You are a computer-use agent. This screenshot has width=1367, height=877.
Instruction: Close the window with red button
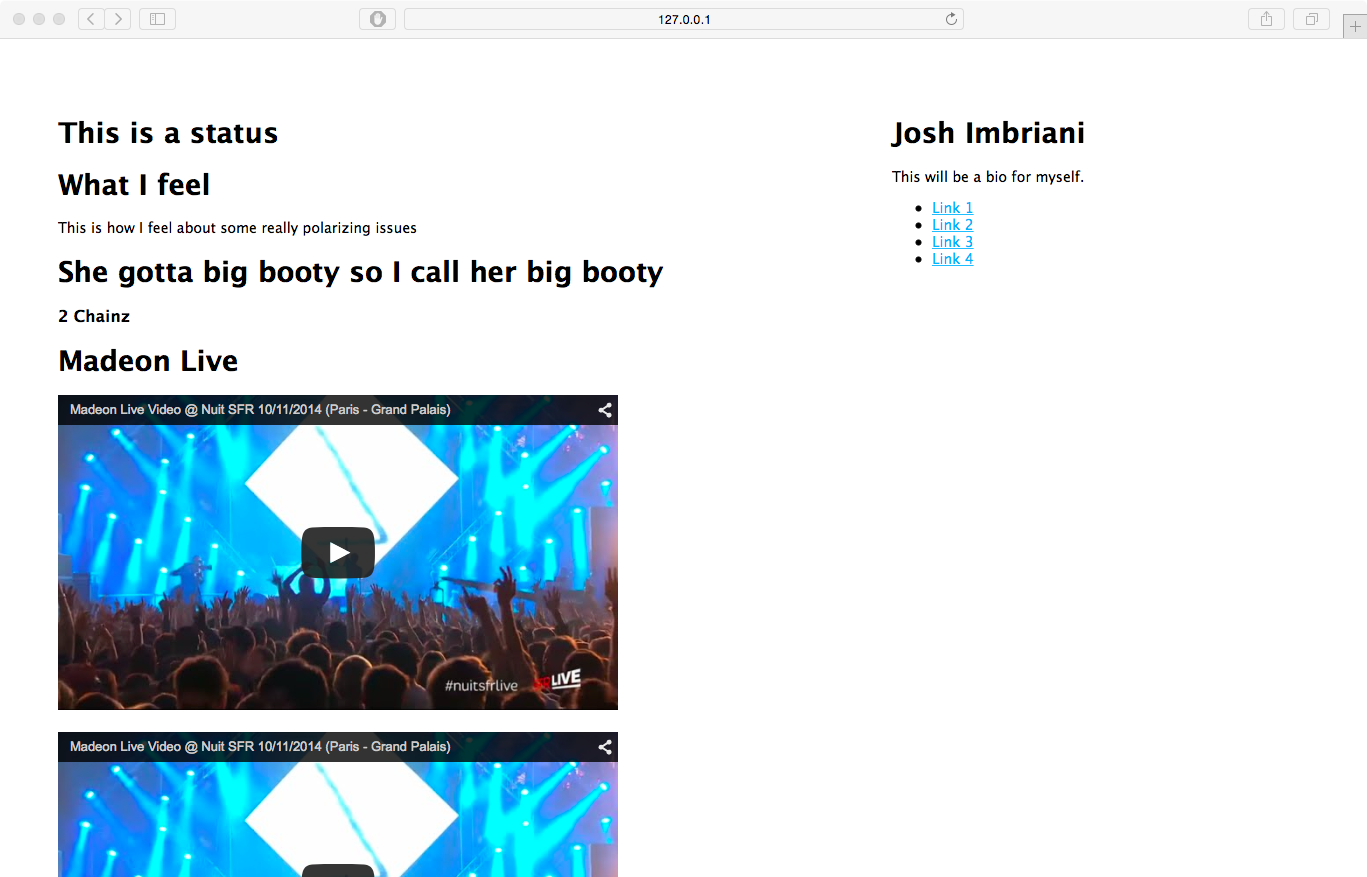click(x=19, y=19)
